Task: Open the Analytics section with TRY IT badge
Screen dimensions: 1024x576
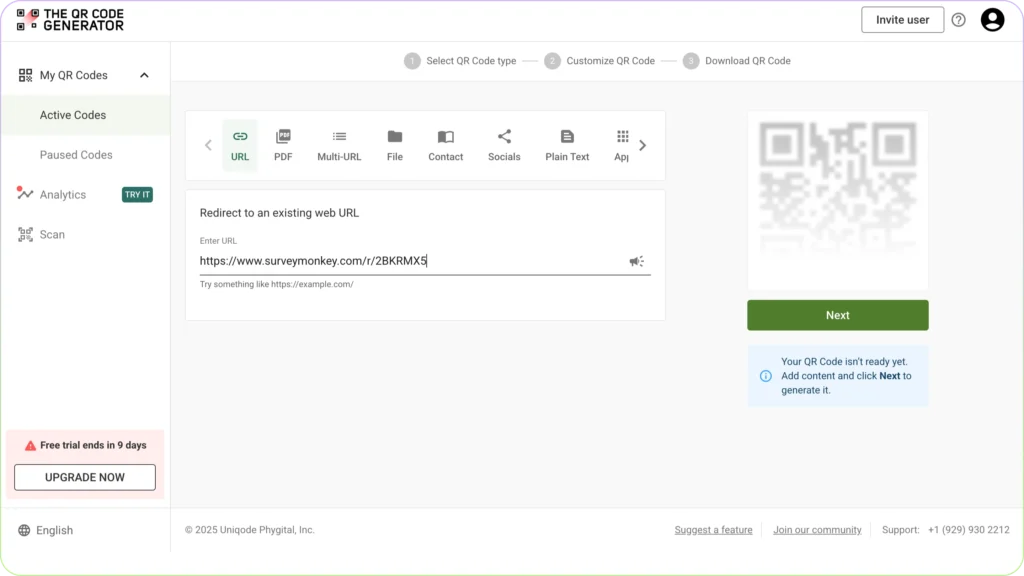Action: (x=62, y=194)
